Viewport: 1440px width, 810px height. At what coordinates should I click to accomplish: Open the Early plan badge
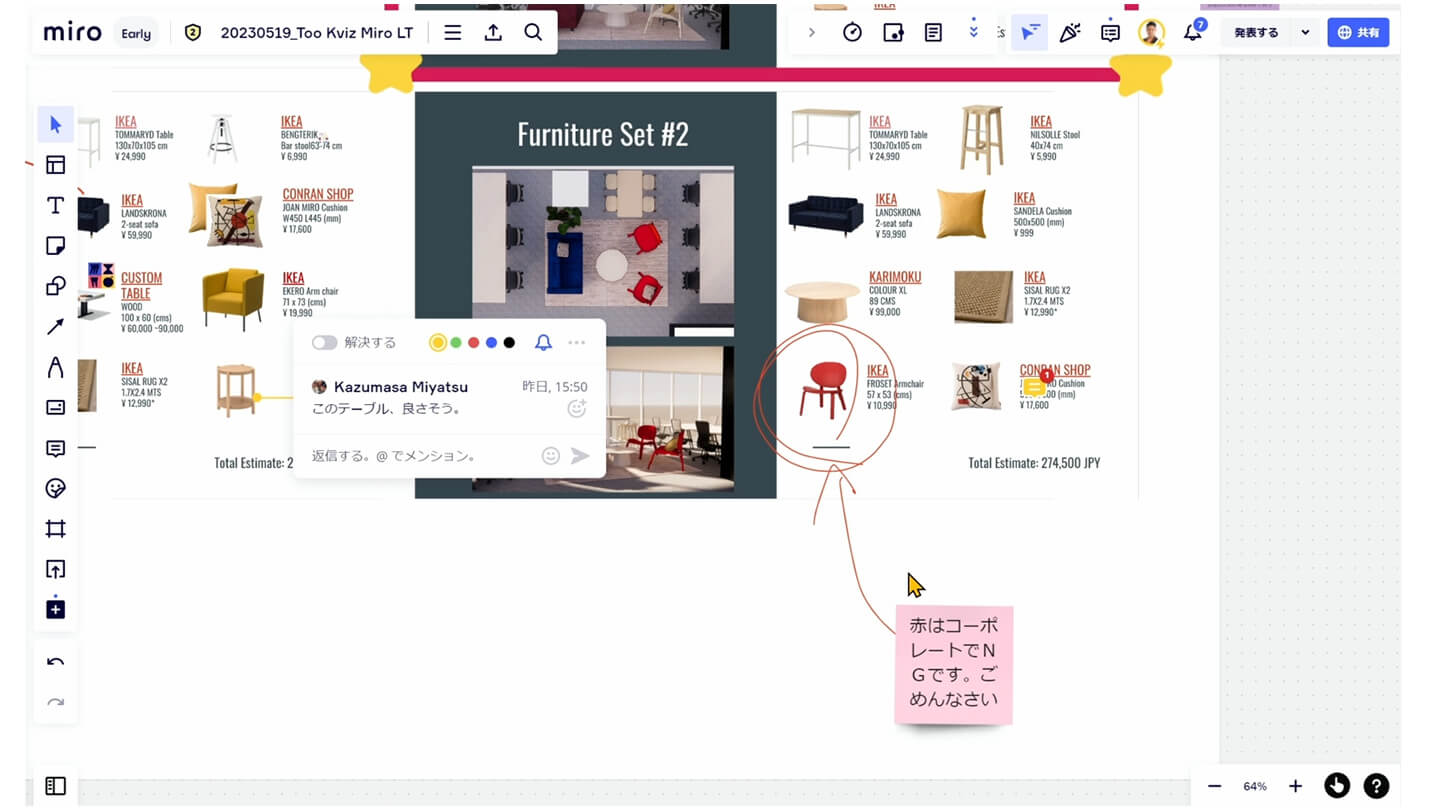[x=136, y=33]
